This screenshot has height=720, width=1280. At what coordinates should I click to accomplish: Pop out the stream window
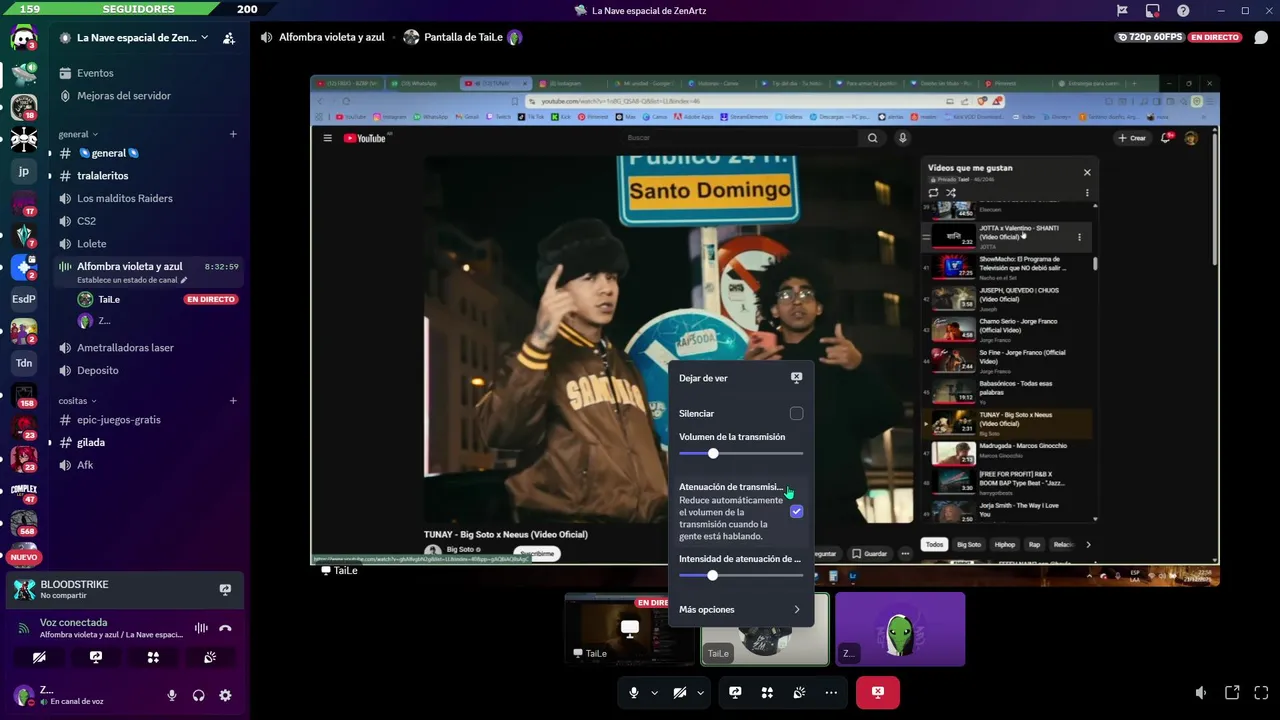(1232, 692)
